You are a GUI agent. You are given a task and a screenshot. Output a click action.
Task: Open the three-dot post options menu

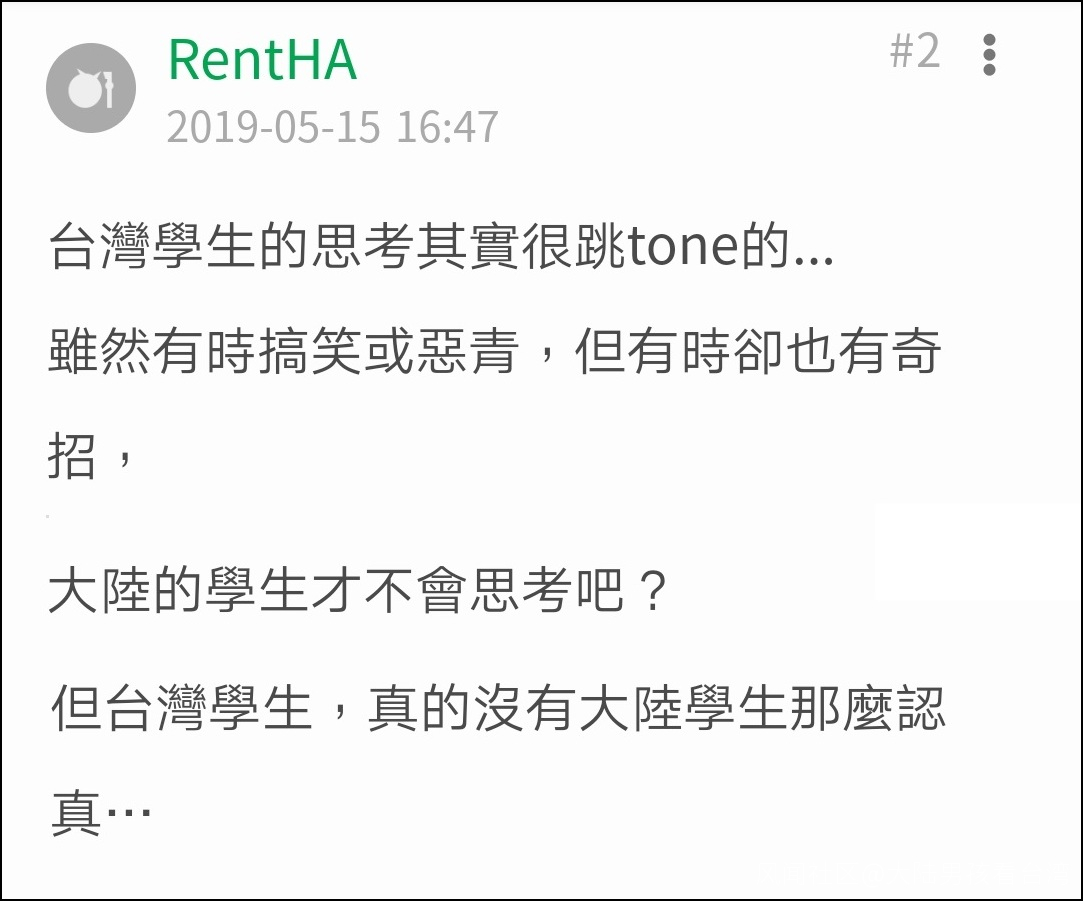(x=989, y=55)
